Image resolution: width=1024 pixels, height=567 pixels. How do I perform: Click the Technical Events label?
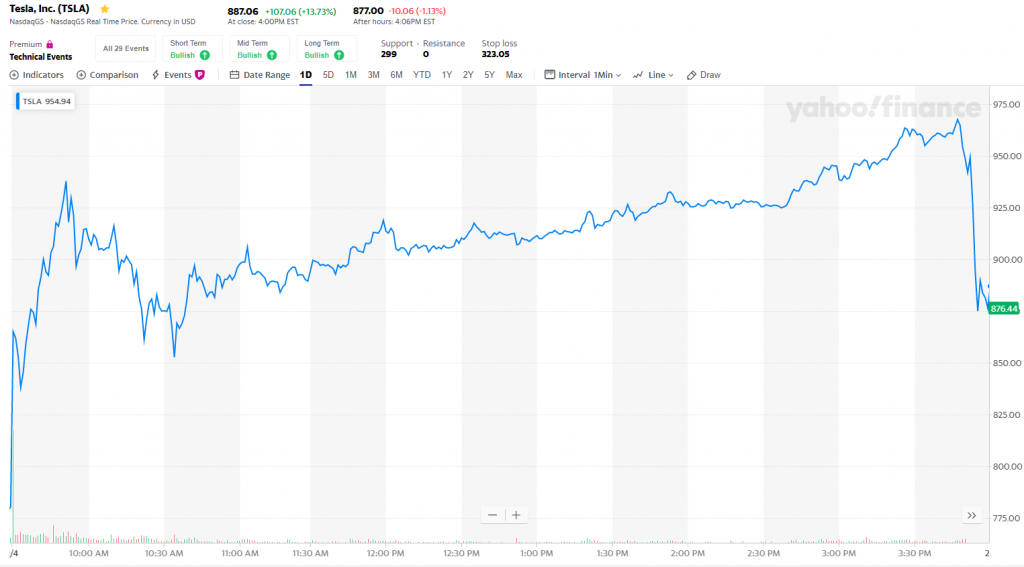40,57
